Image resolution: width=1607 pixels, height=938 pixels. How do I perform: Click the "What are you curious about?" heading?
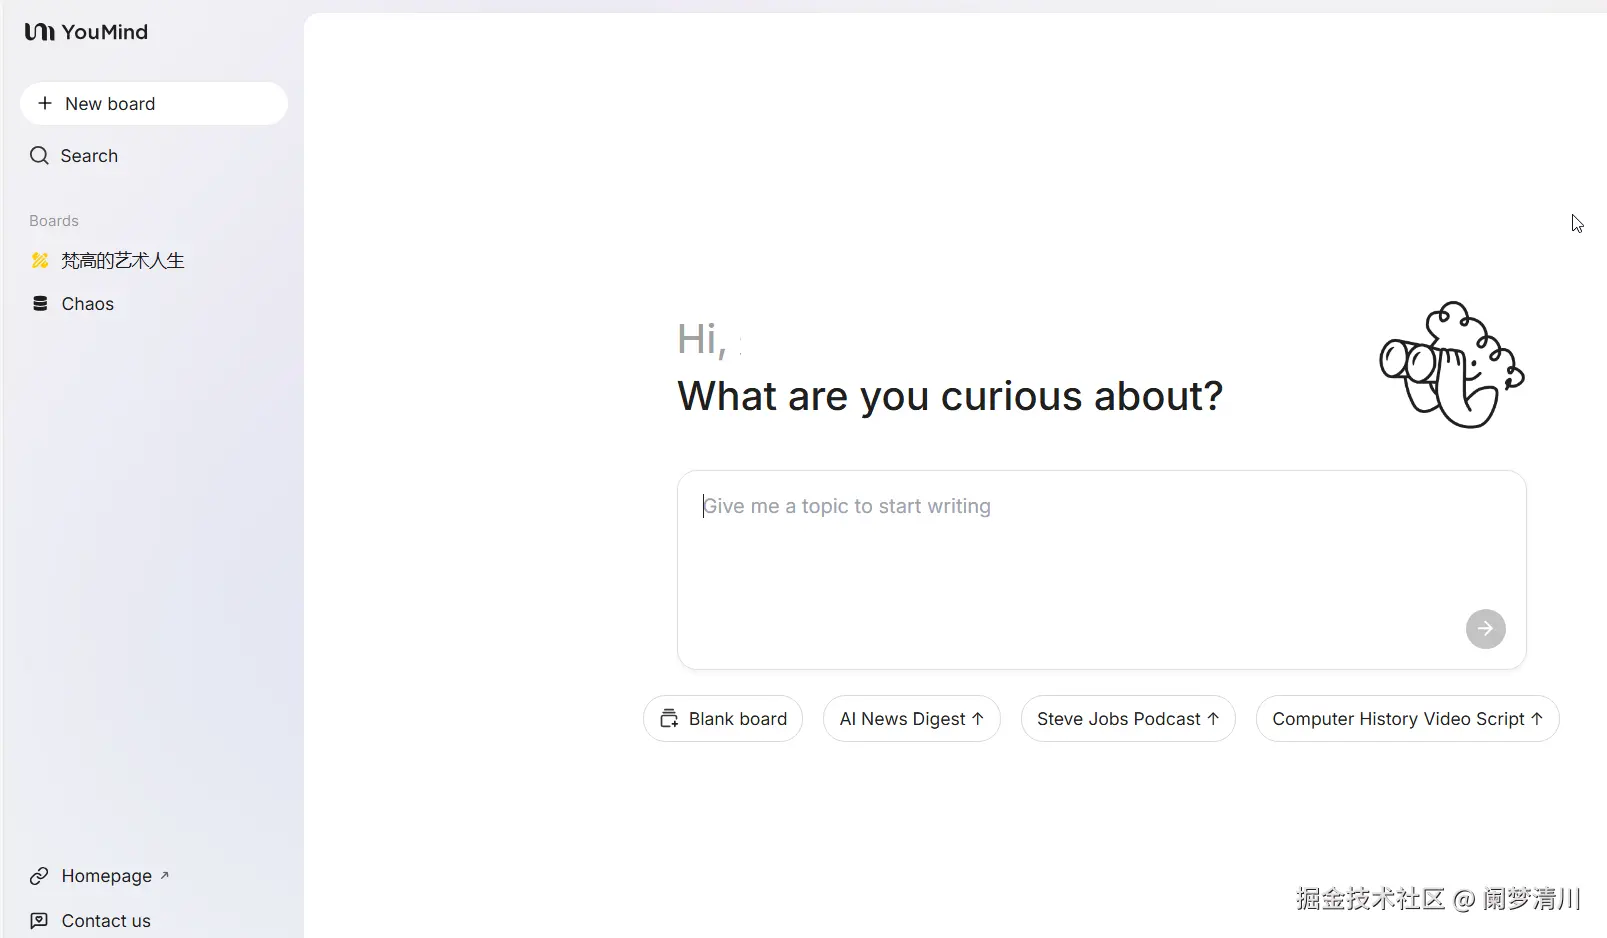coord(950,396)
